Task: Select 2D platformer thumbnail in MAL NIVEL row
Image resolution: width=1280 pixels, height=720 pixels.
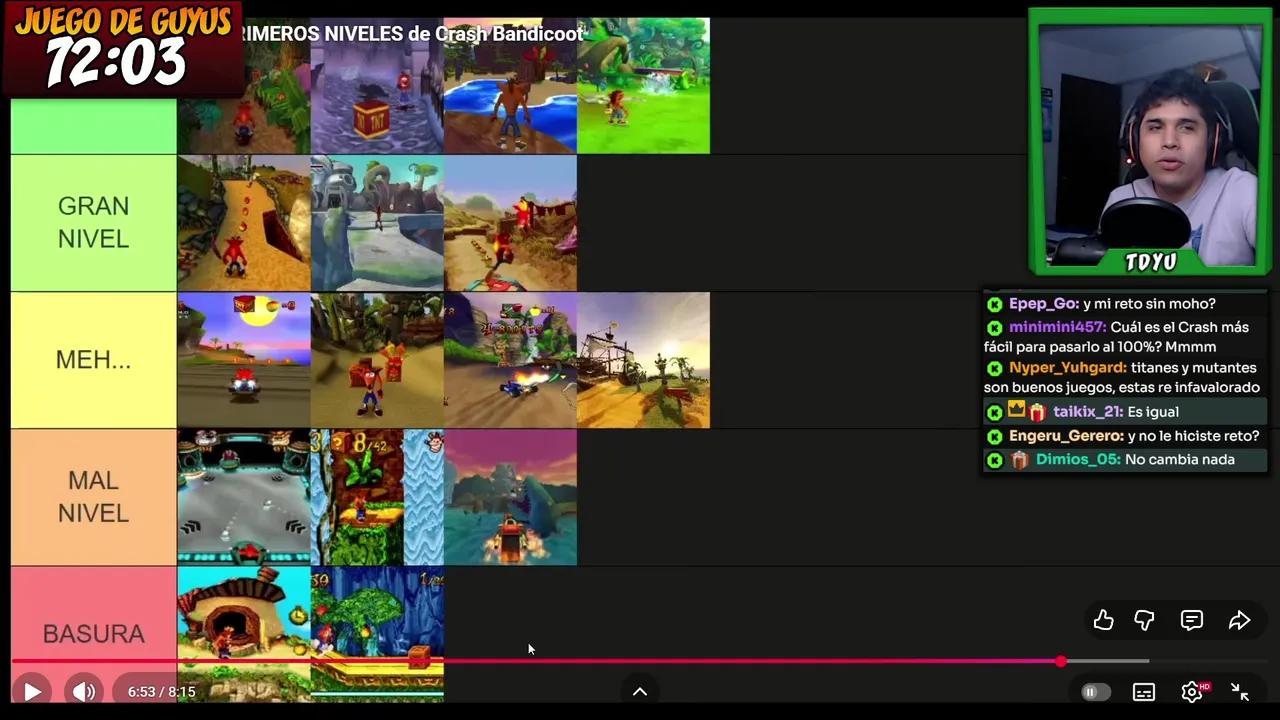Action: point(377,497)
